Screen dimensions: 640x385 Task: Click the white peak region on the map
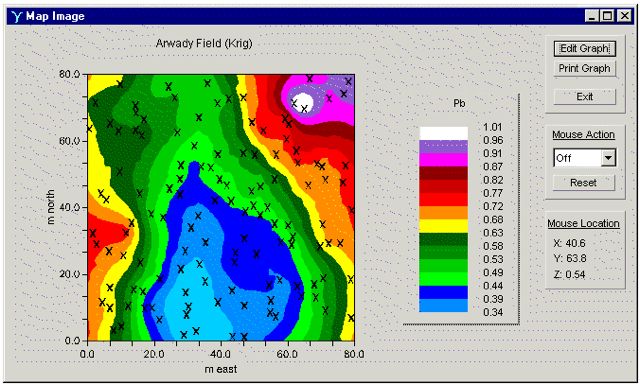(x=305, y=102)
